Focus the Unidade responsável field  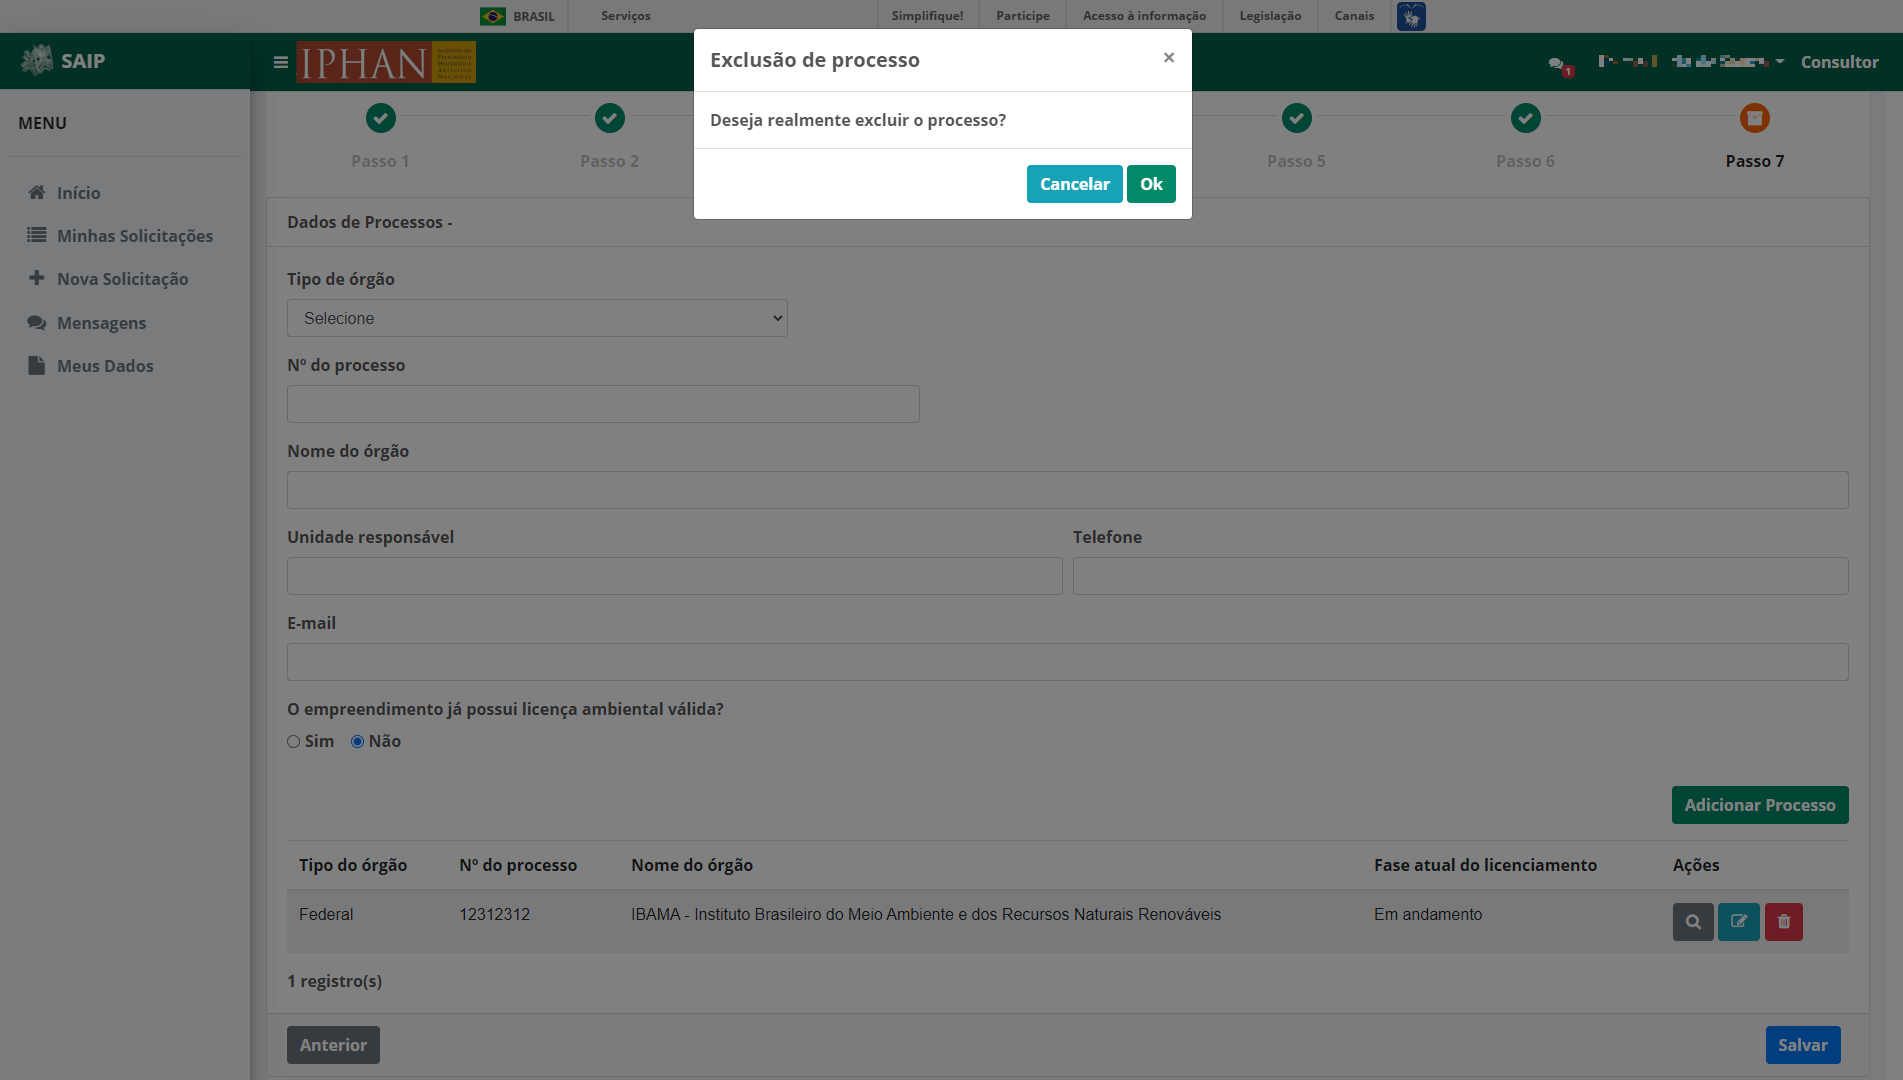(674, 576)
